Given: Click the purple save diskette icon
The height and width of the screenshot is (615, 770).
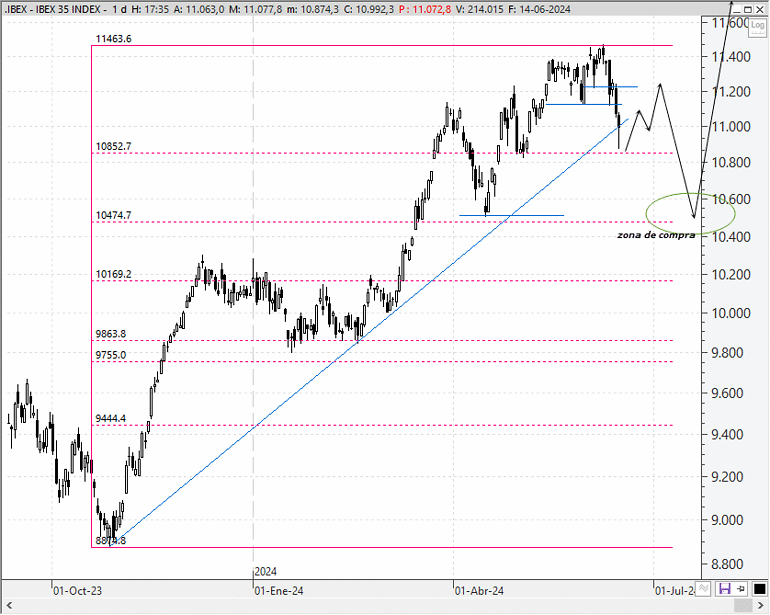Looking at the screenshot, I should [724, 588].
